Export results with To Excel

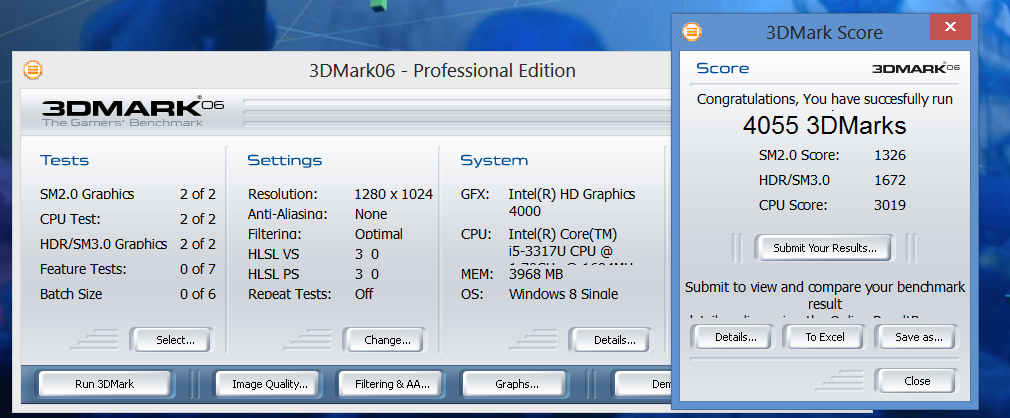825,337
